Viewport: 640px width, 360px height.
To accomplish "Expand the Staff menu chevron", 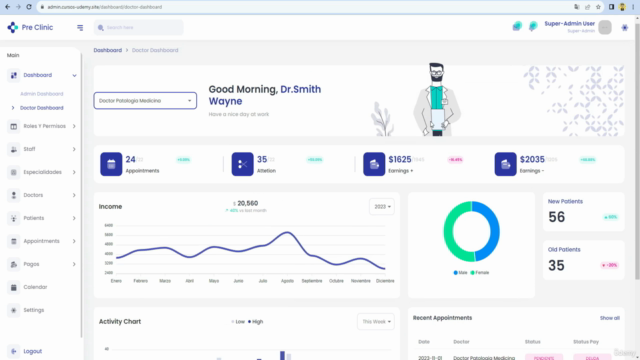I will (x=74, y=149).
